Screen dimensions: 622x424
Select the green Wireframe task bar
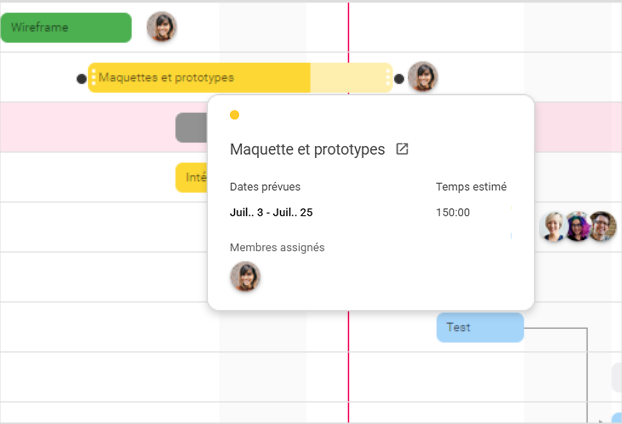[x=66, y=28]
